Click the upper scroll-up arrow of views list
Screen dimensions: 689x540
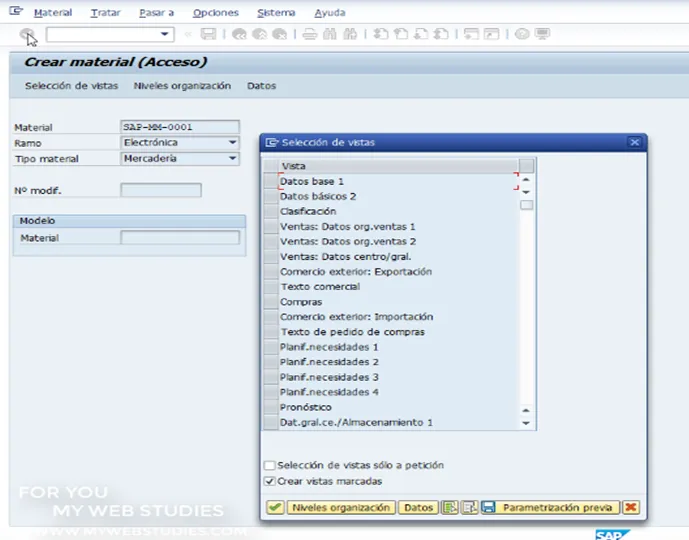coord(526,180)
